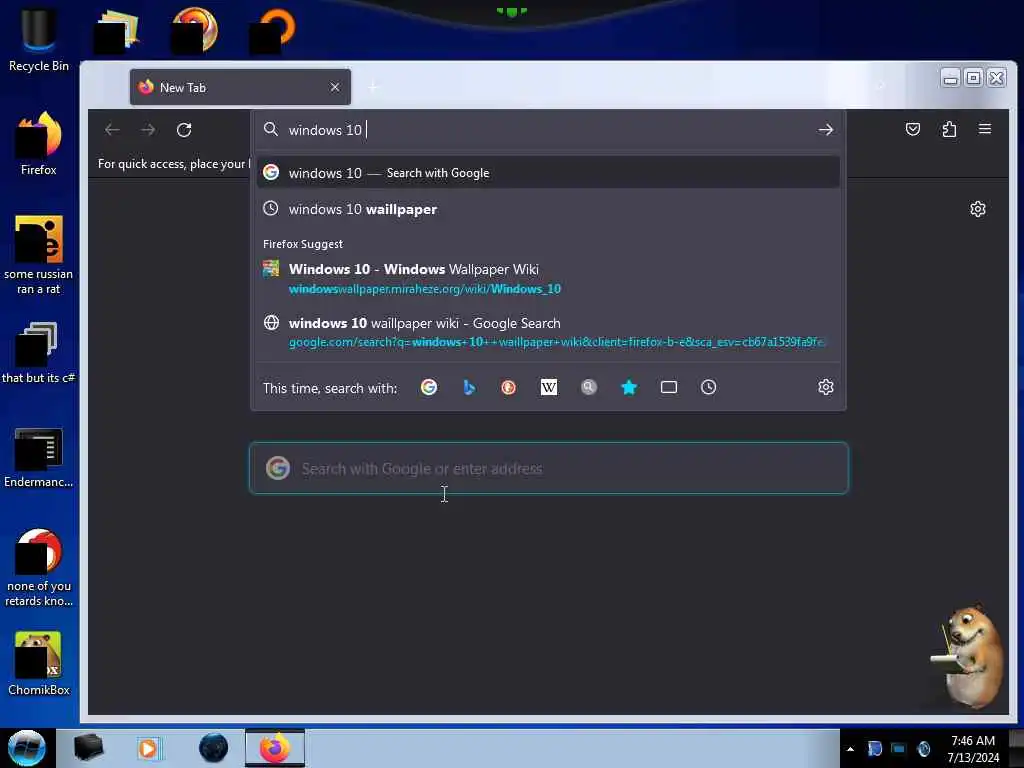Viewport: 1024px width, 768px height.
Task: Search this time with Wikipedia icon
Action: [549, 387]
